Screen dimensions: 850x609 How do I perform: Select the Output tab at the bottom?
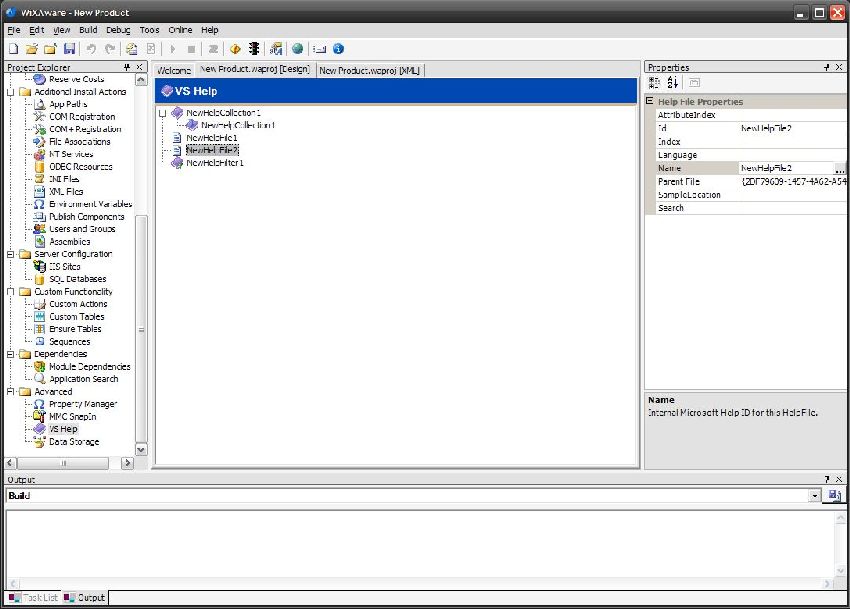[x=85, y=598]
